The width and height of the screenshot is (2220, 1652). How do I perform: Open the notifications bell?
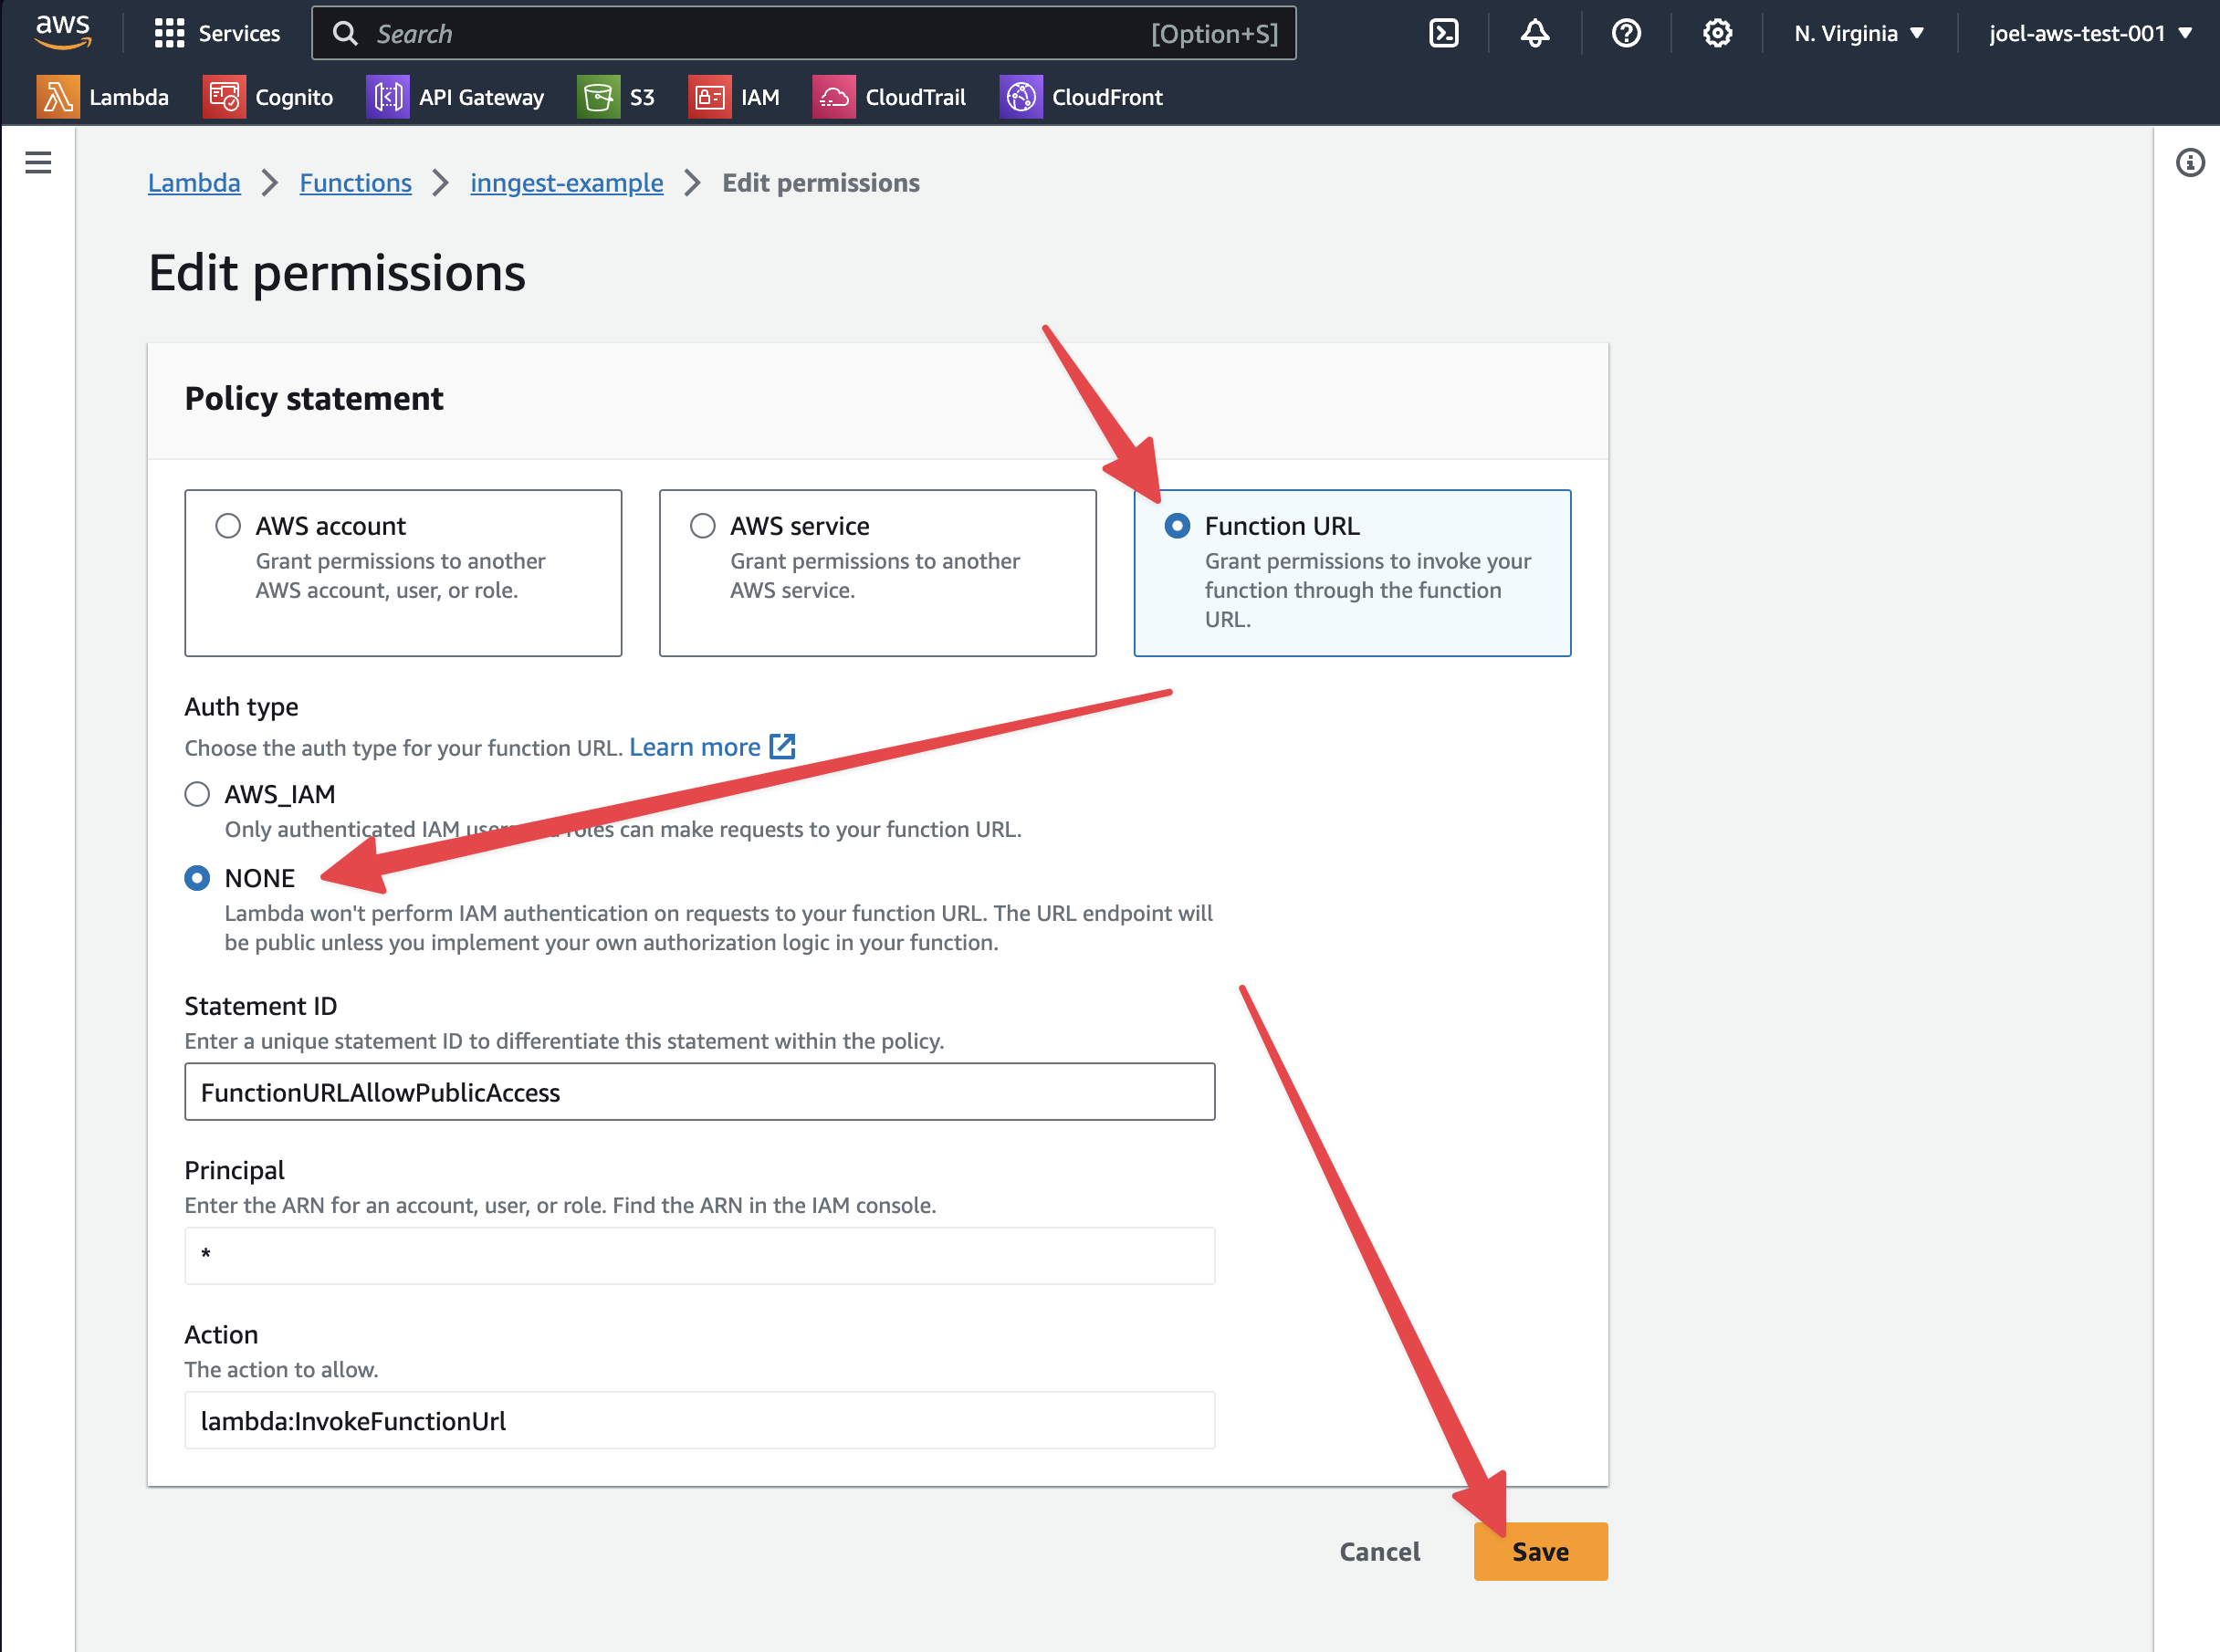1534,33
